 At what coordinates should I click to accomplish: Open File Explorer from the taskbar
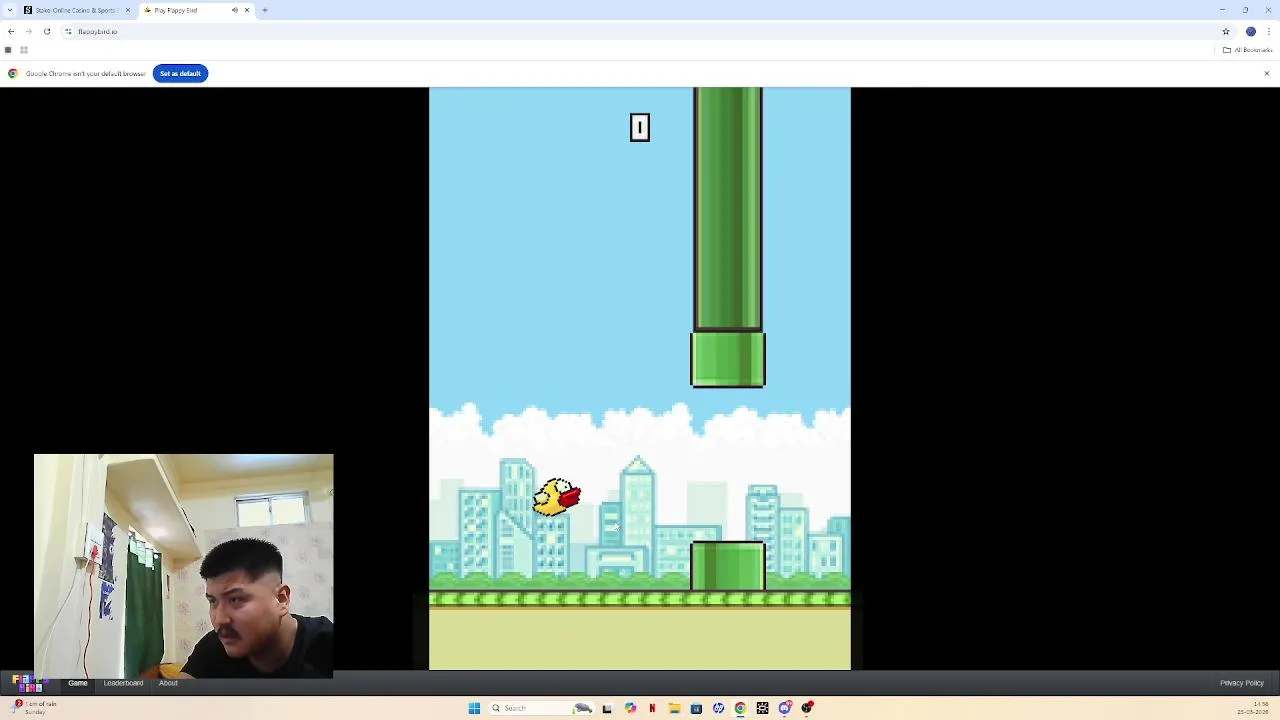674,708
